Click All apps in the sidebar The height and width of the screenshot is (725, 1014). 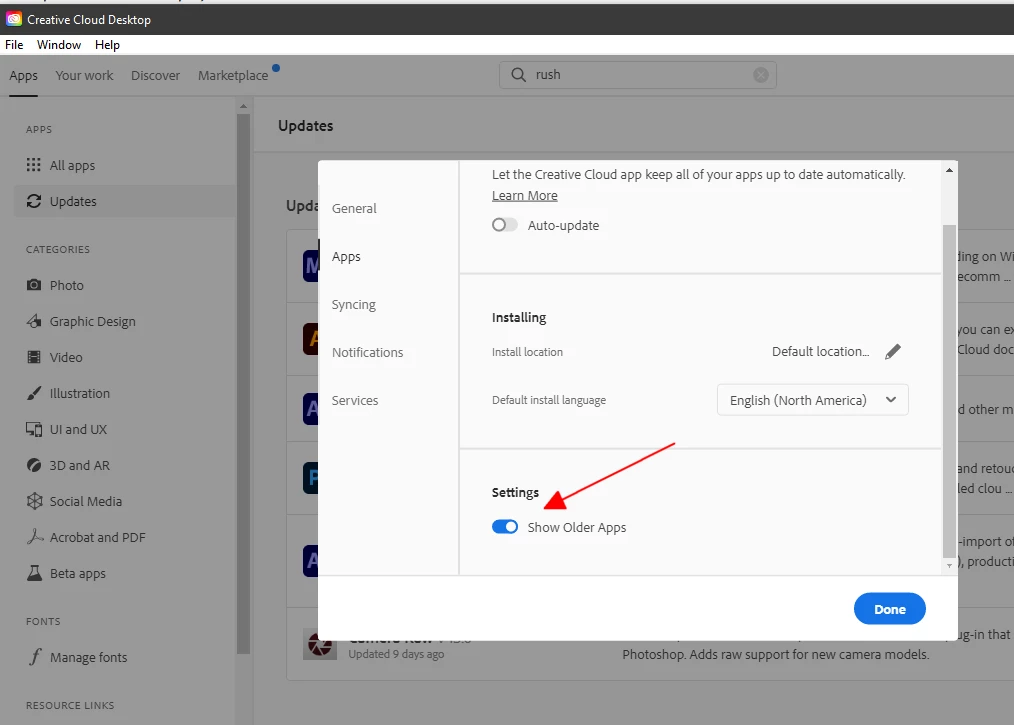pos(72,166)
